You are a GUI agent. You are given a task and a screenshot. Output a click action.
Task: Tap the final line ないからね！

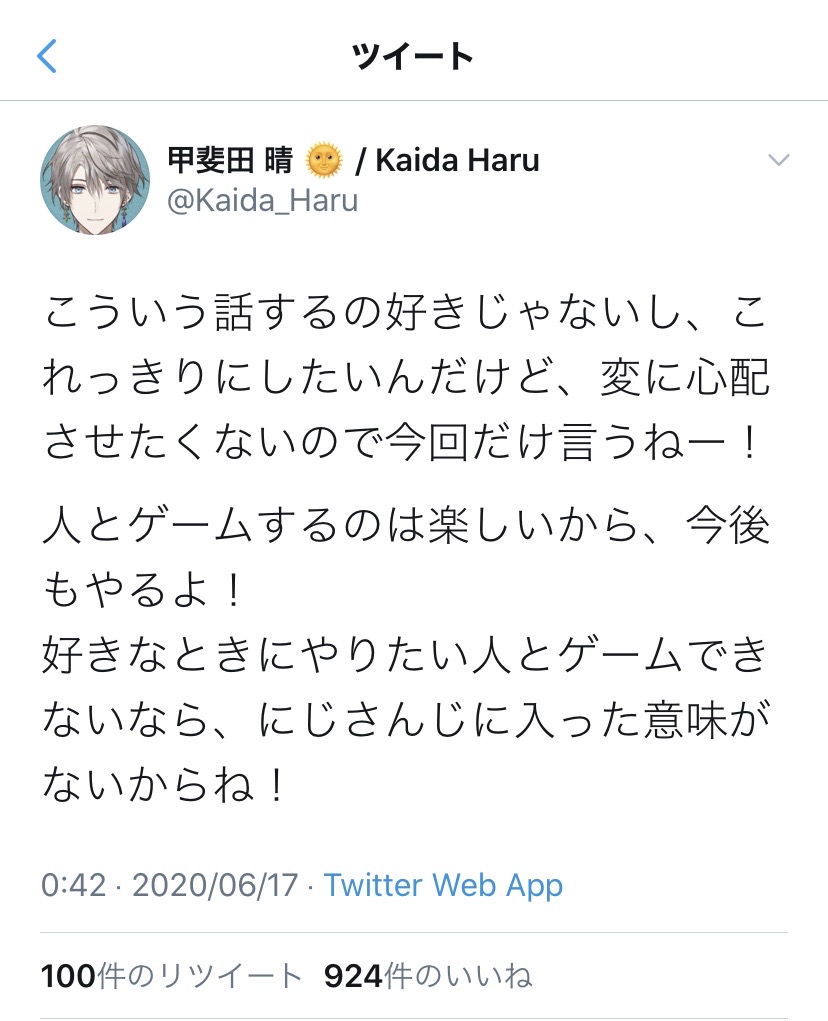pyautogui.click(x=164, y=784)
